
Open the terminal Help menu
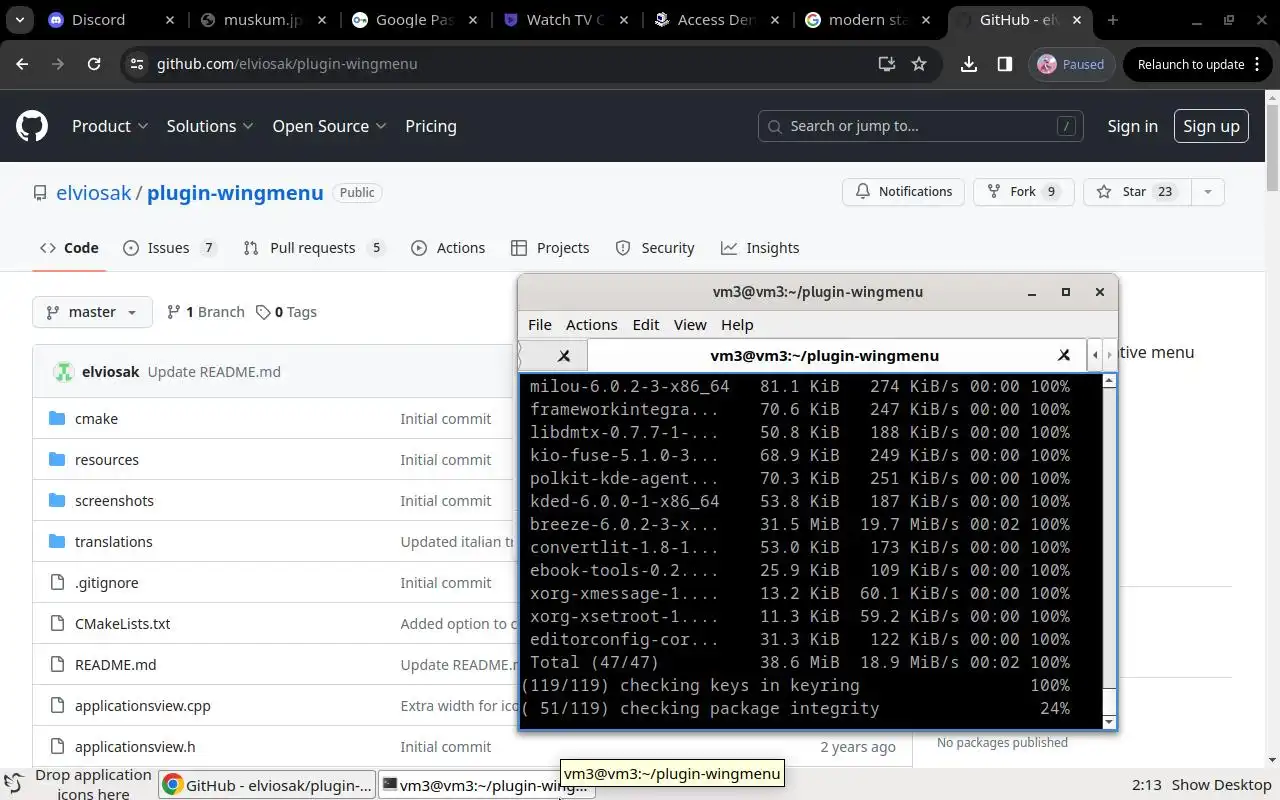[737, 325]
